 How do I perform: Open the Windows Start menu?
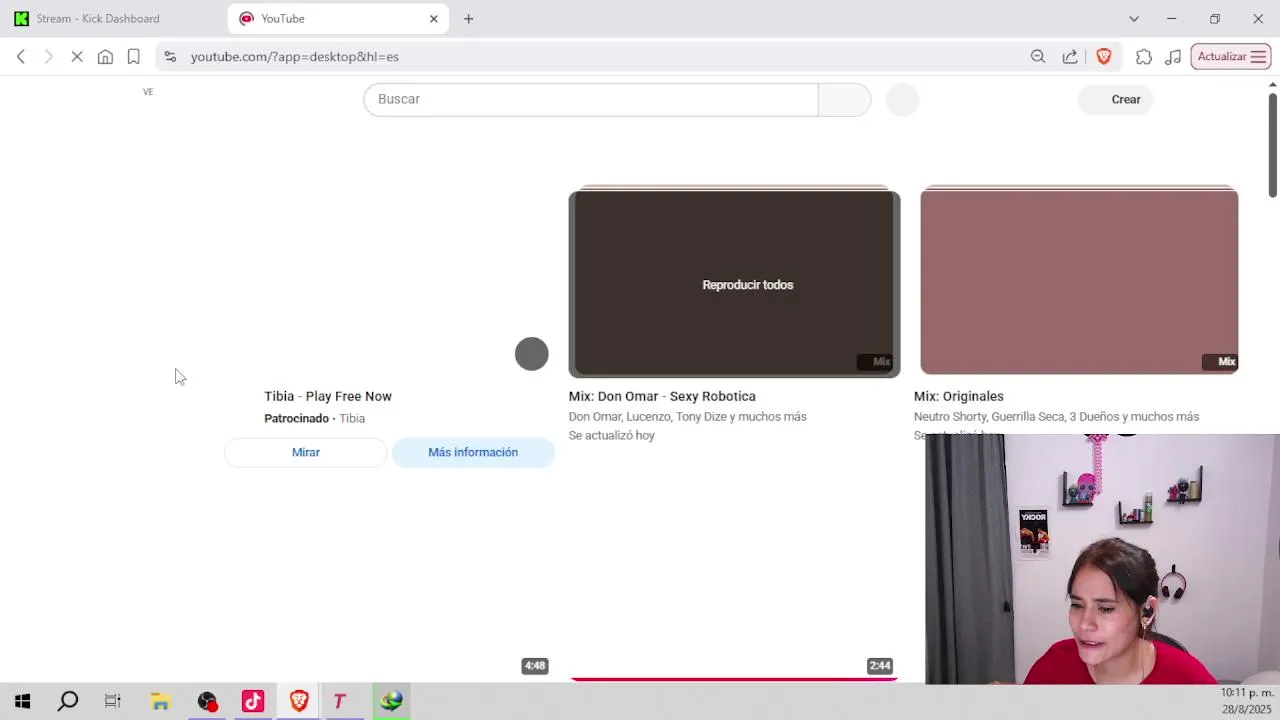(22, 702)
